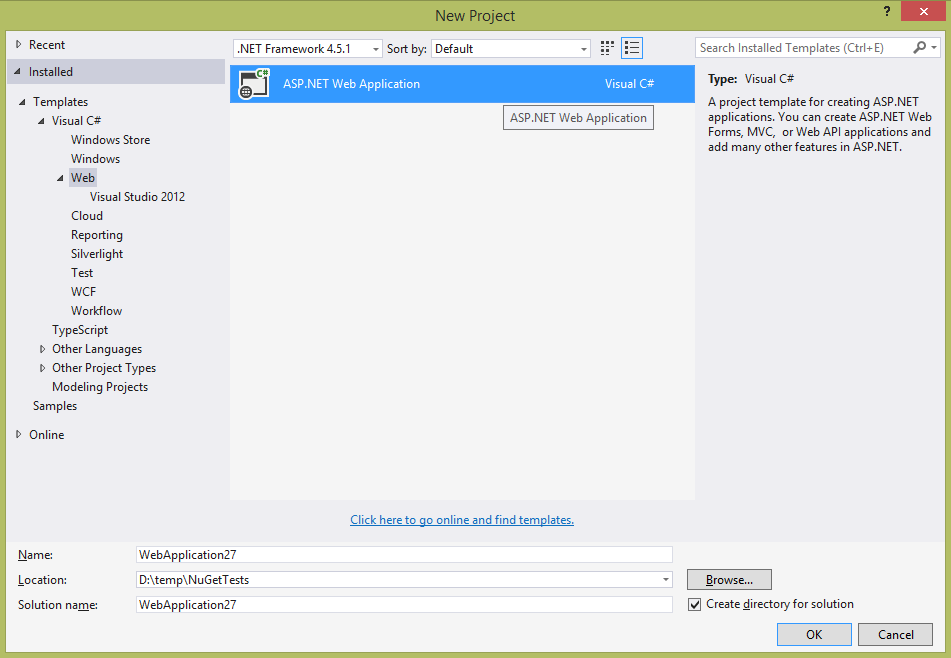This screenshot has height=658, width=951.
Task: Select the Samples node
Action: coord(55,406)
